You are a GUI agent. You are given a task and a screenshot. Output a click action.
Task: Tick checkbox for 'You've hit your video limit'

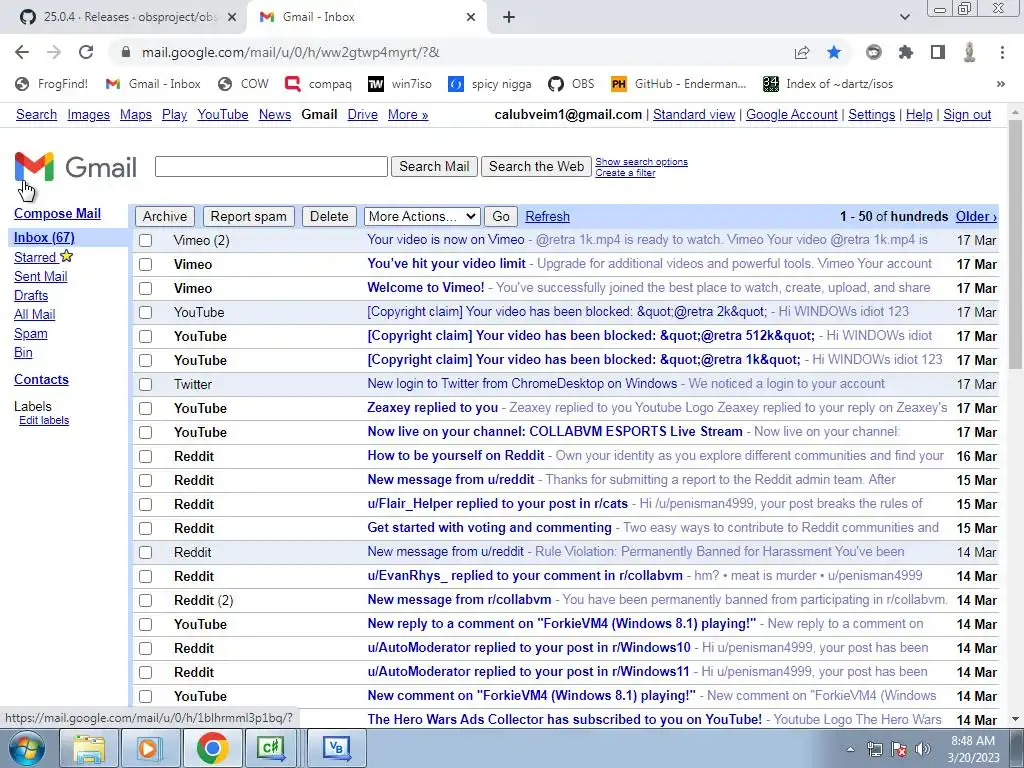point(146,264)
